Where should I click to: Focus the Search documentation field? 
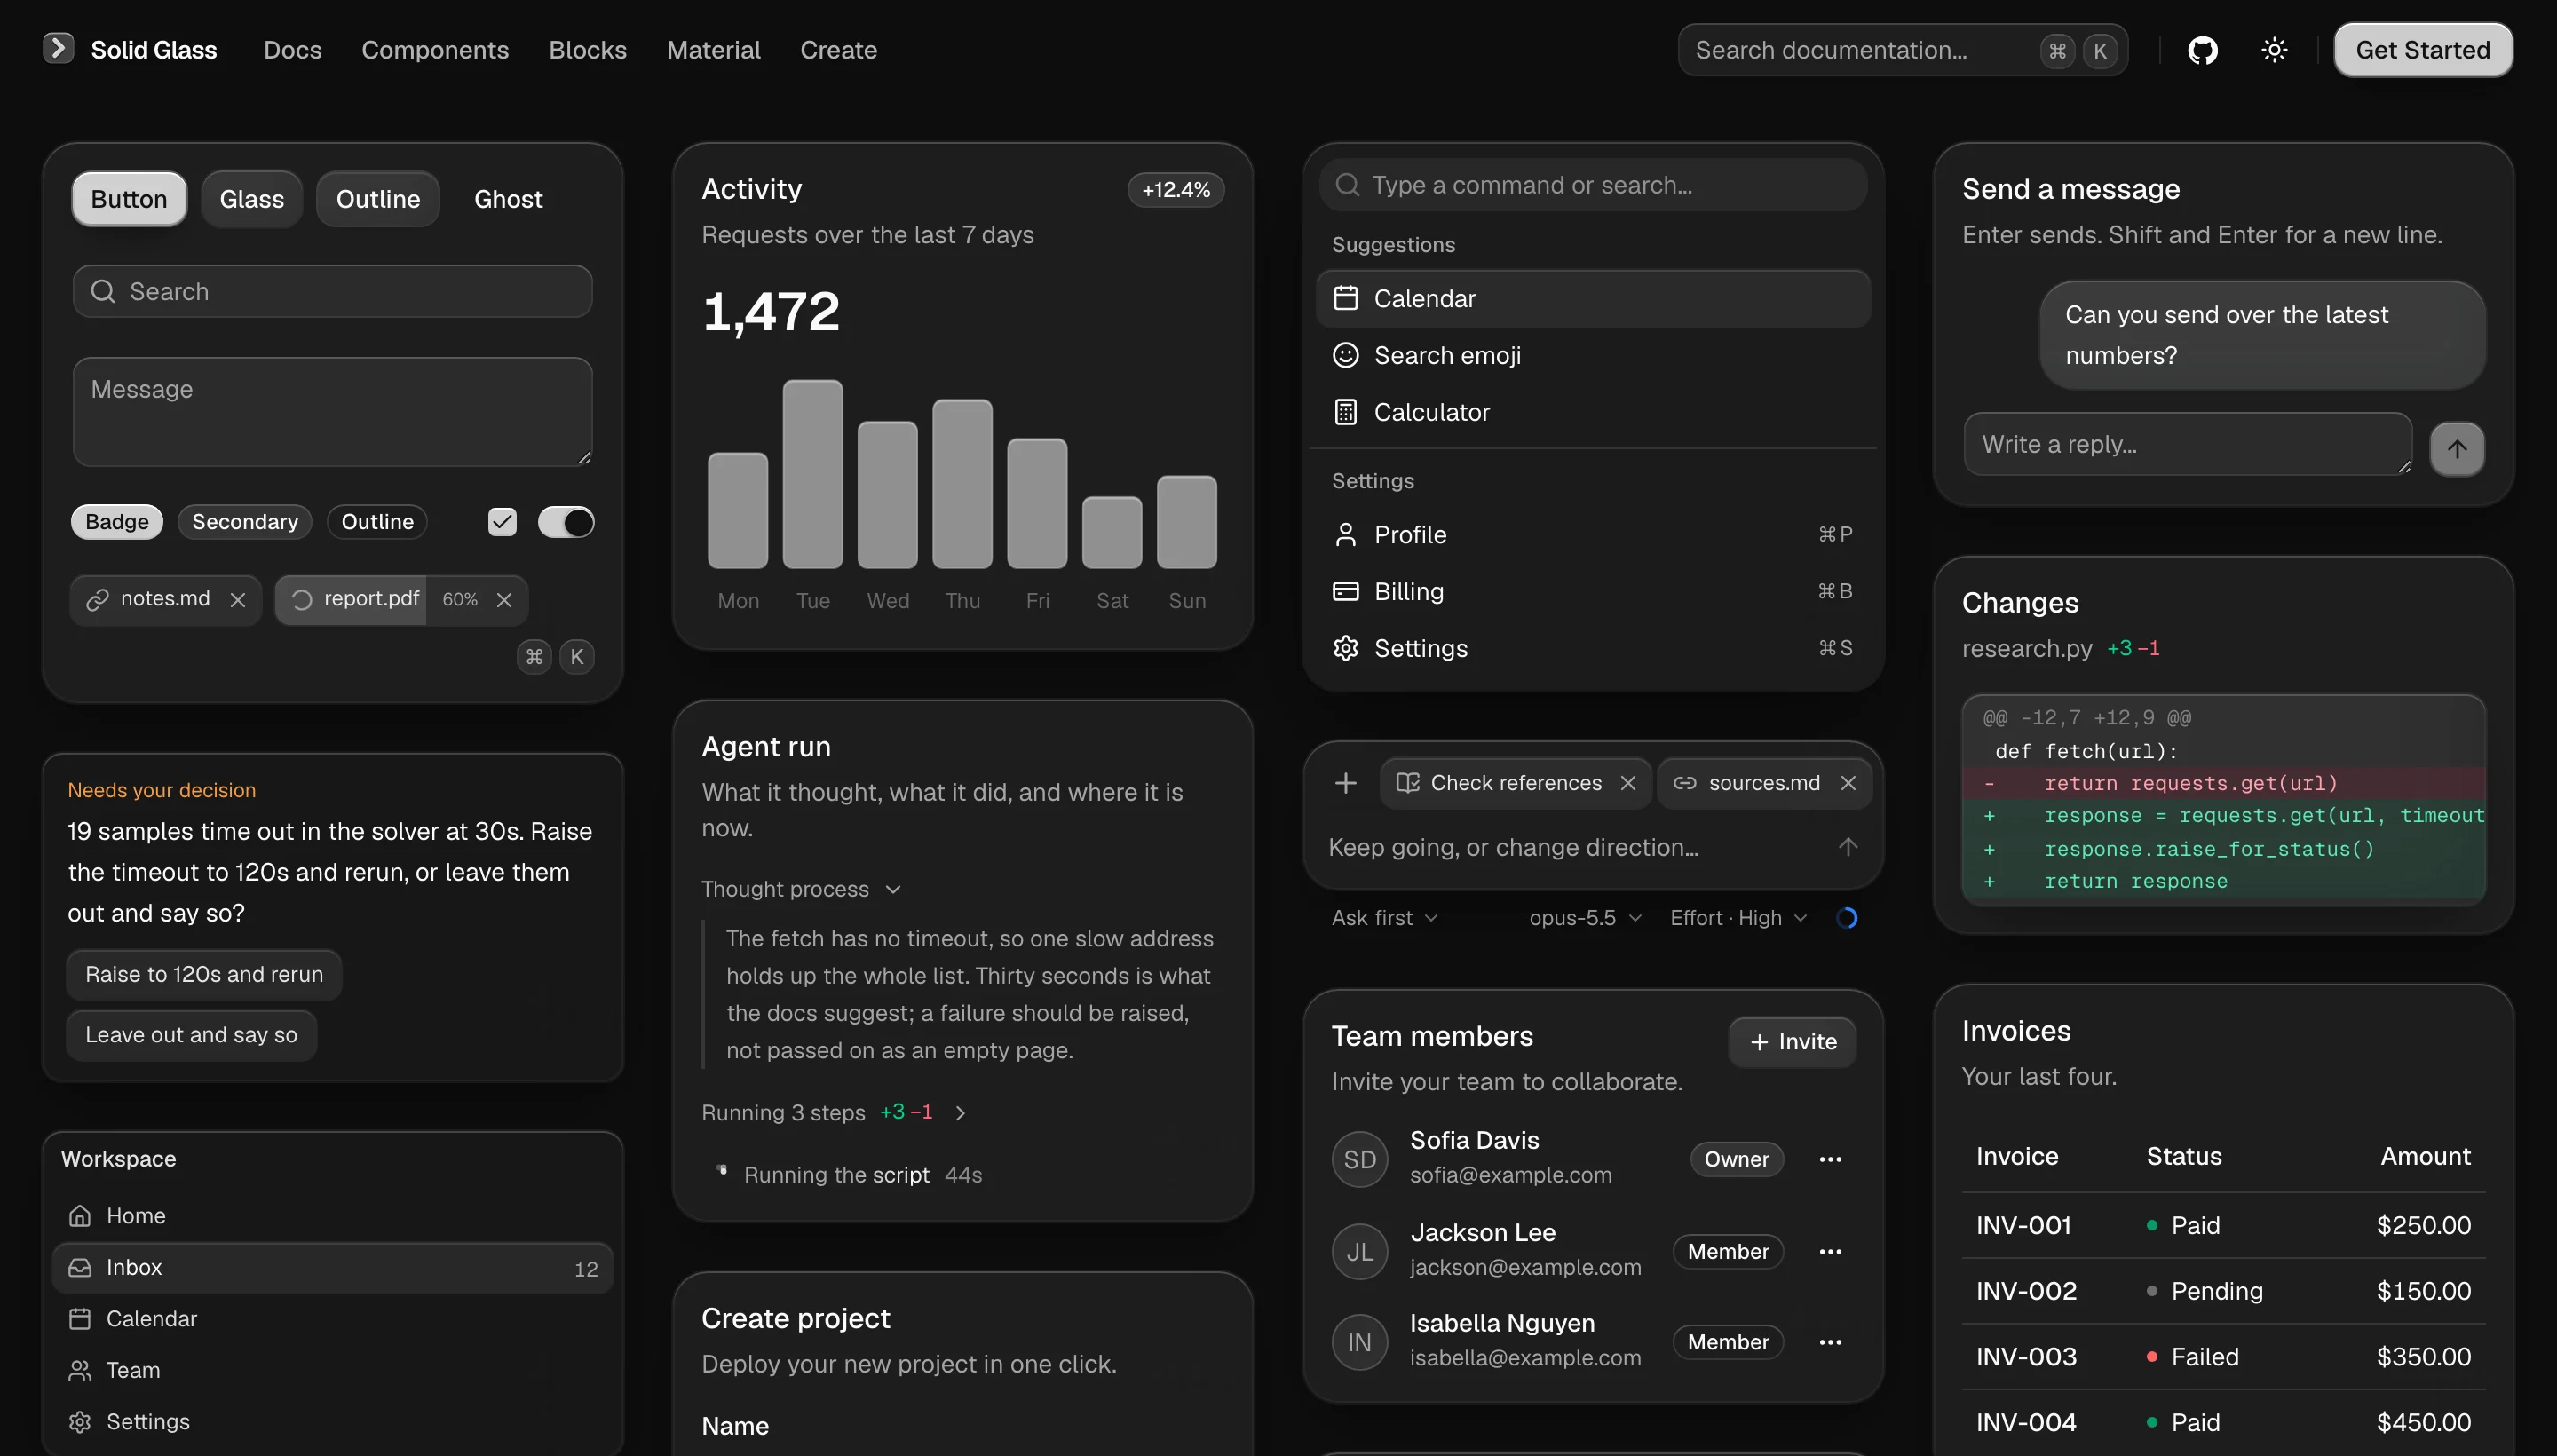tap(1902, 50)
